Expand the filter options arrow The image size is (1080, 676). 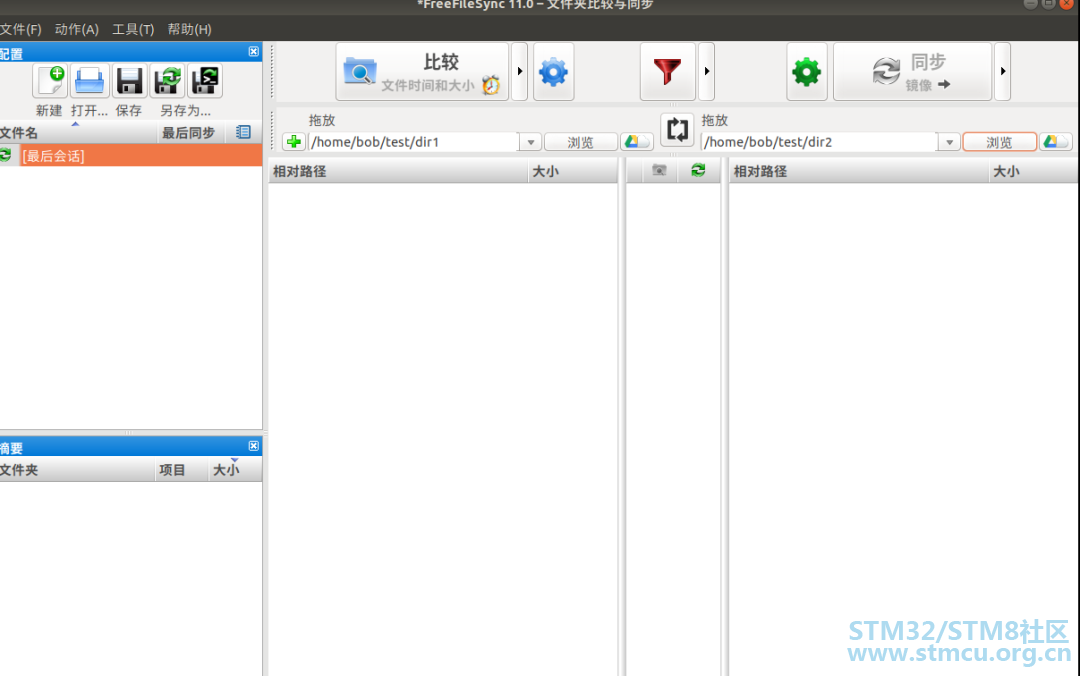[x=707, y=72]
